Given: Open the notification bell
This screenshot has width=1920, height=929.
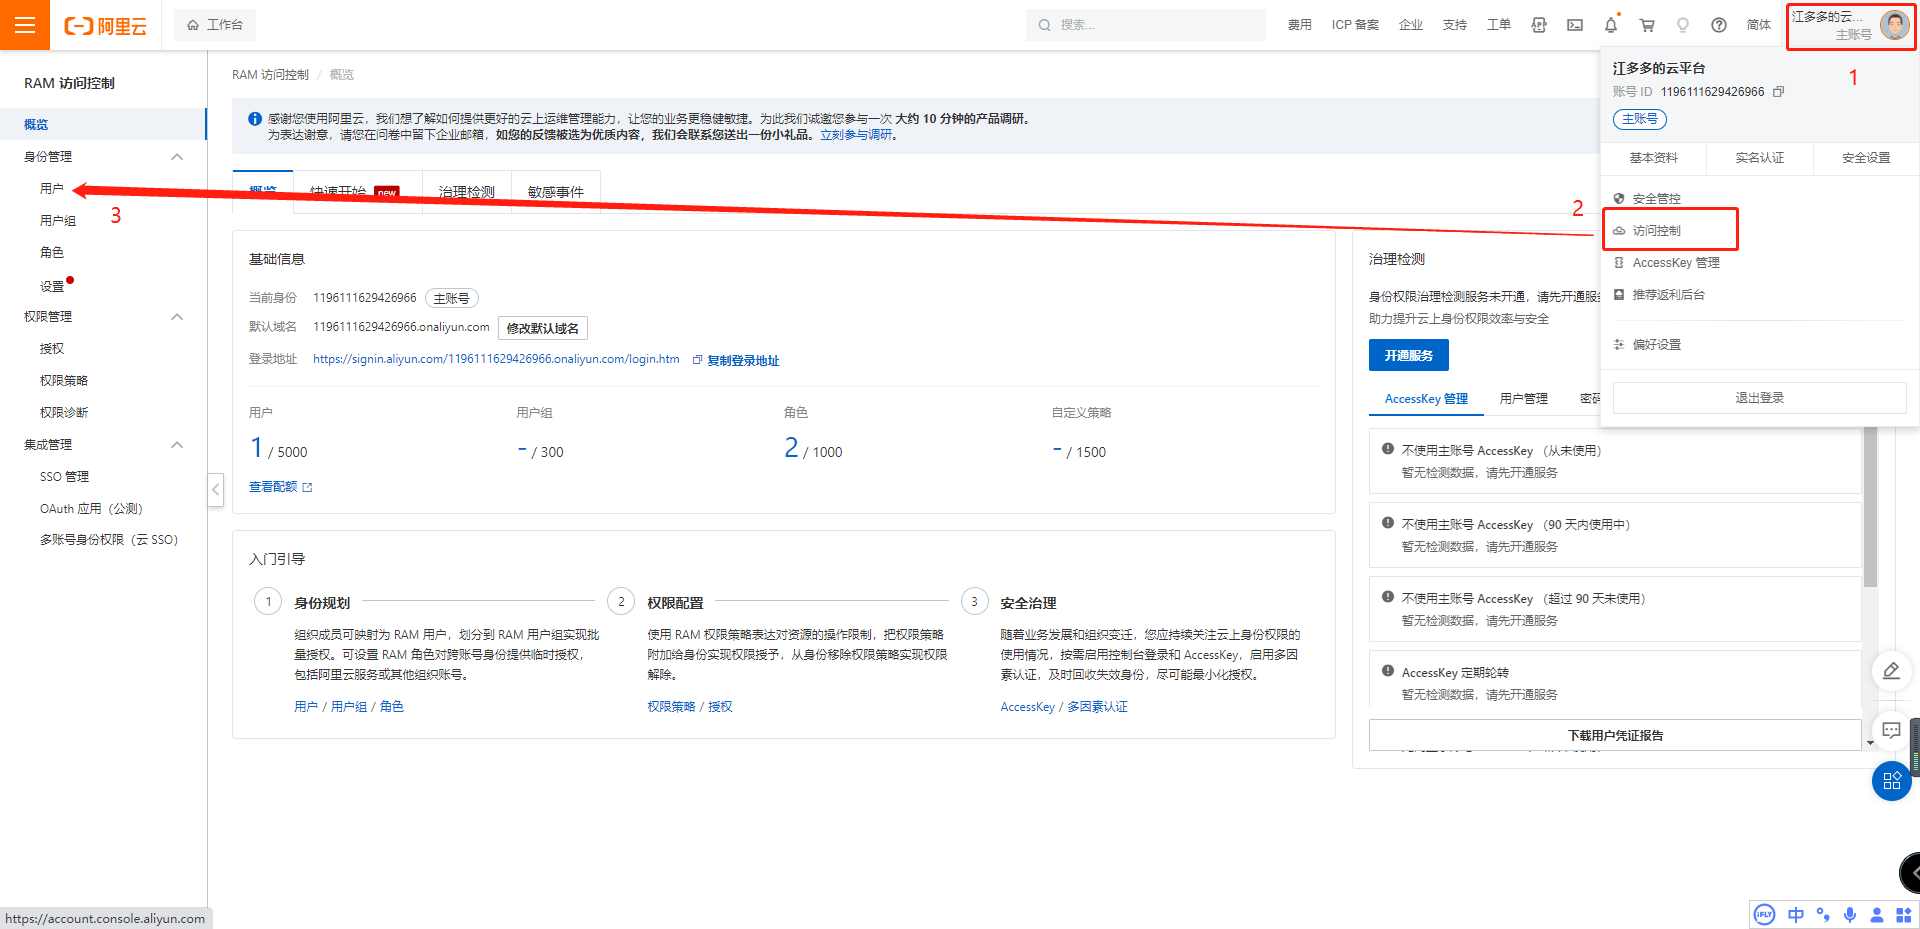Looking at the screenshot, I should point(1611,25).
